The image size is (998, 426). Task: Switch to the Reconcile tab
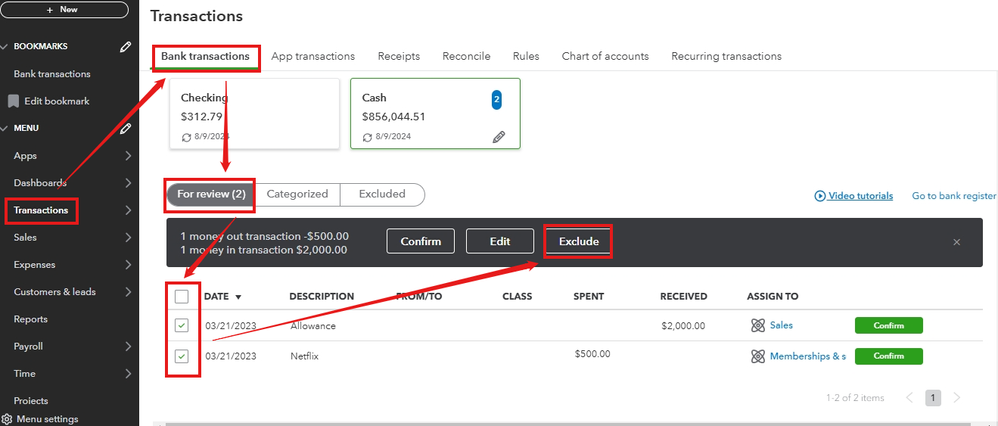coord(466,56)
